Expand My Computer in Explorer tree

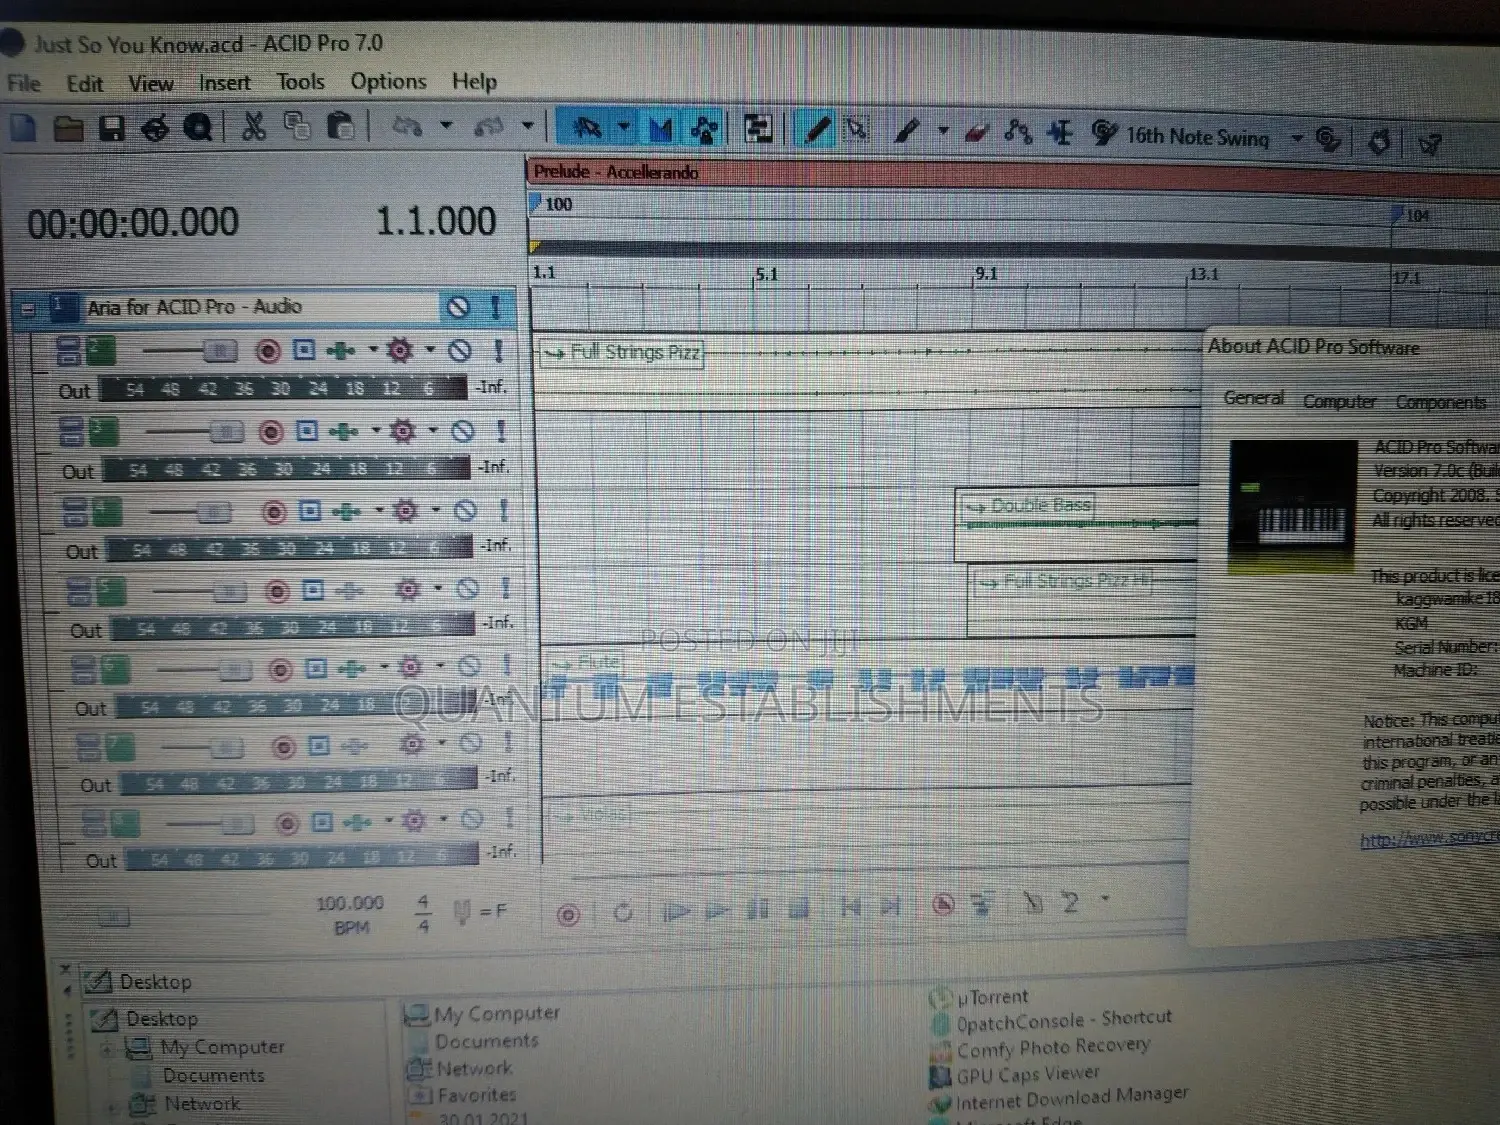pyautogui.click(x=106, y=1049)
